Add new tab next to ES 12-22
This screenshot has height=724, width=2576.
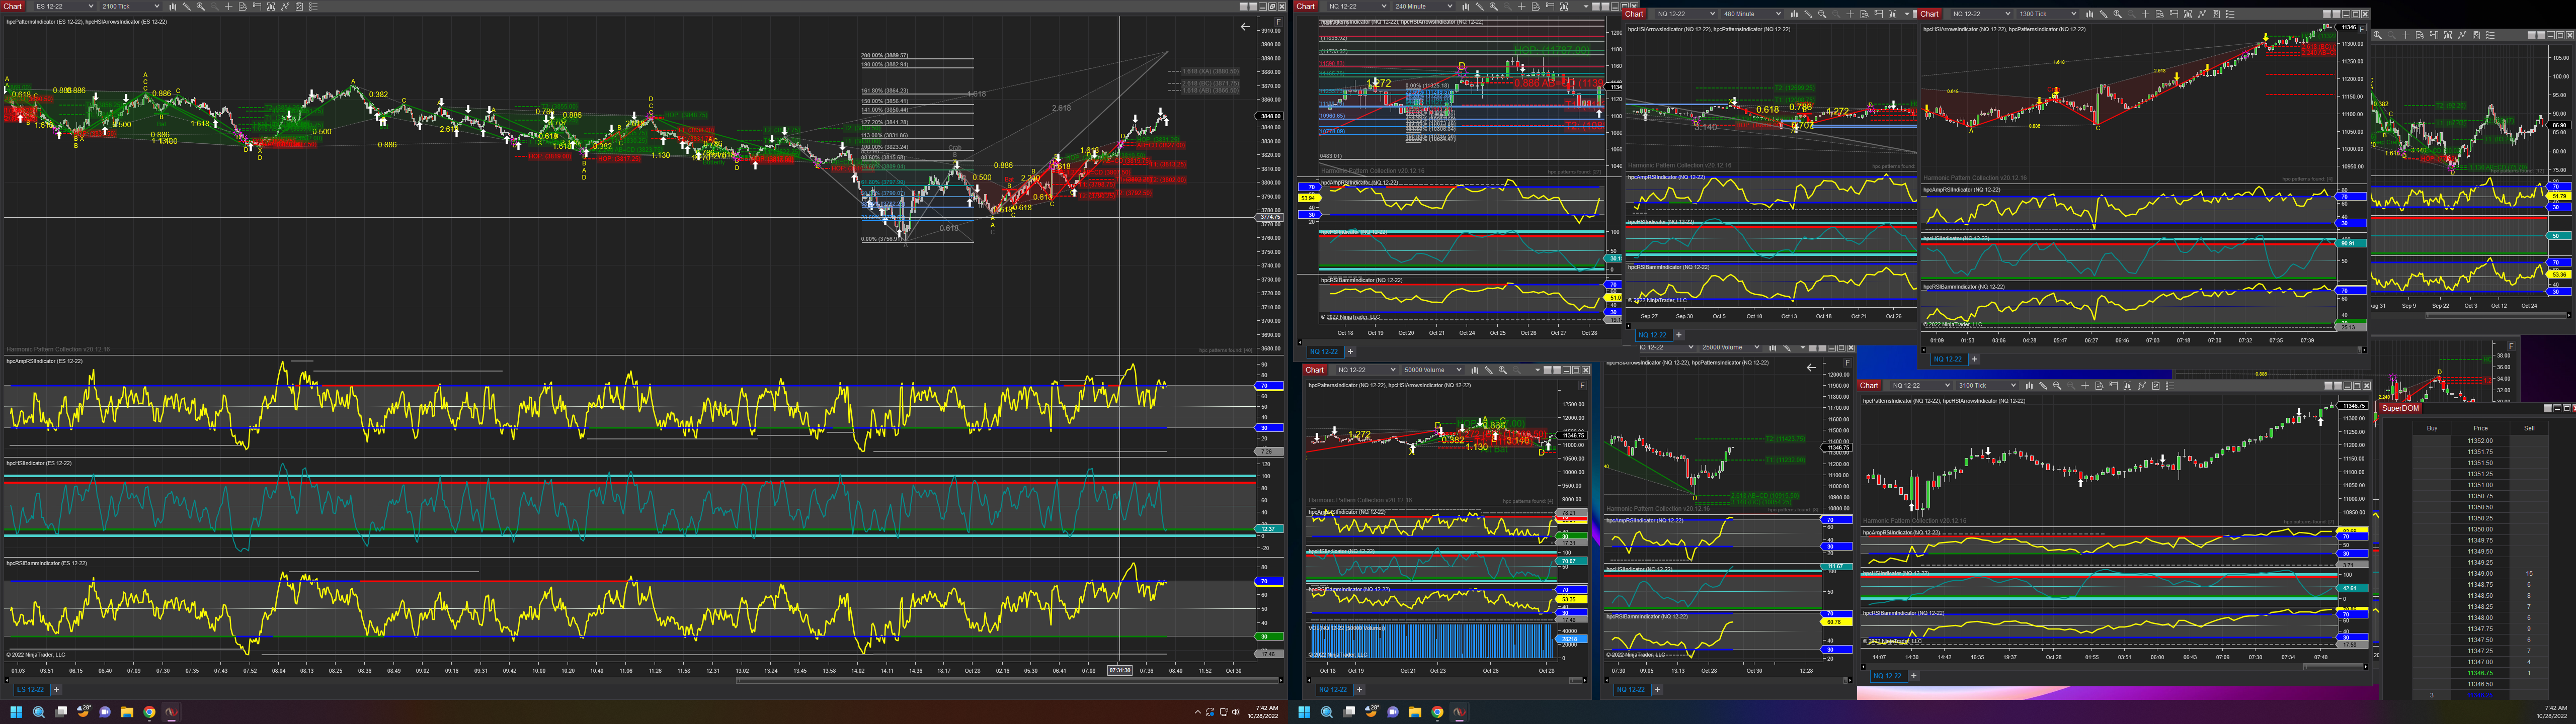coord(56,689)
